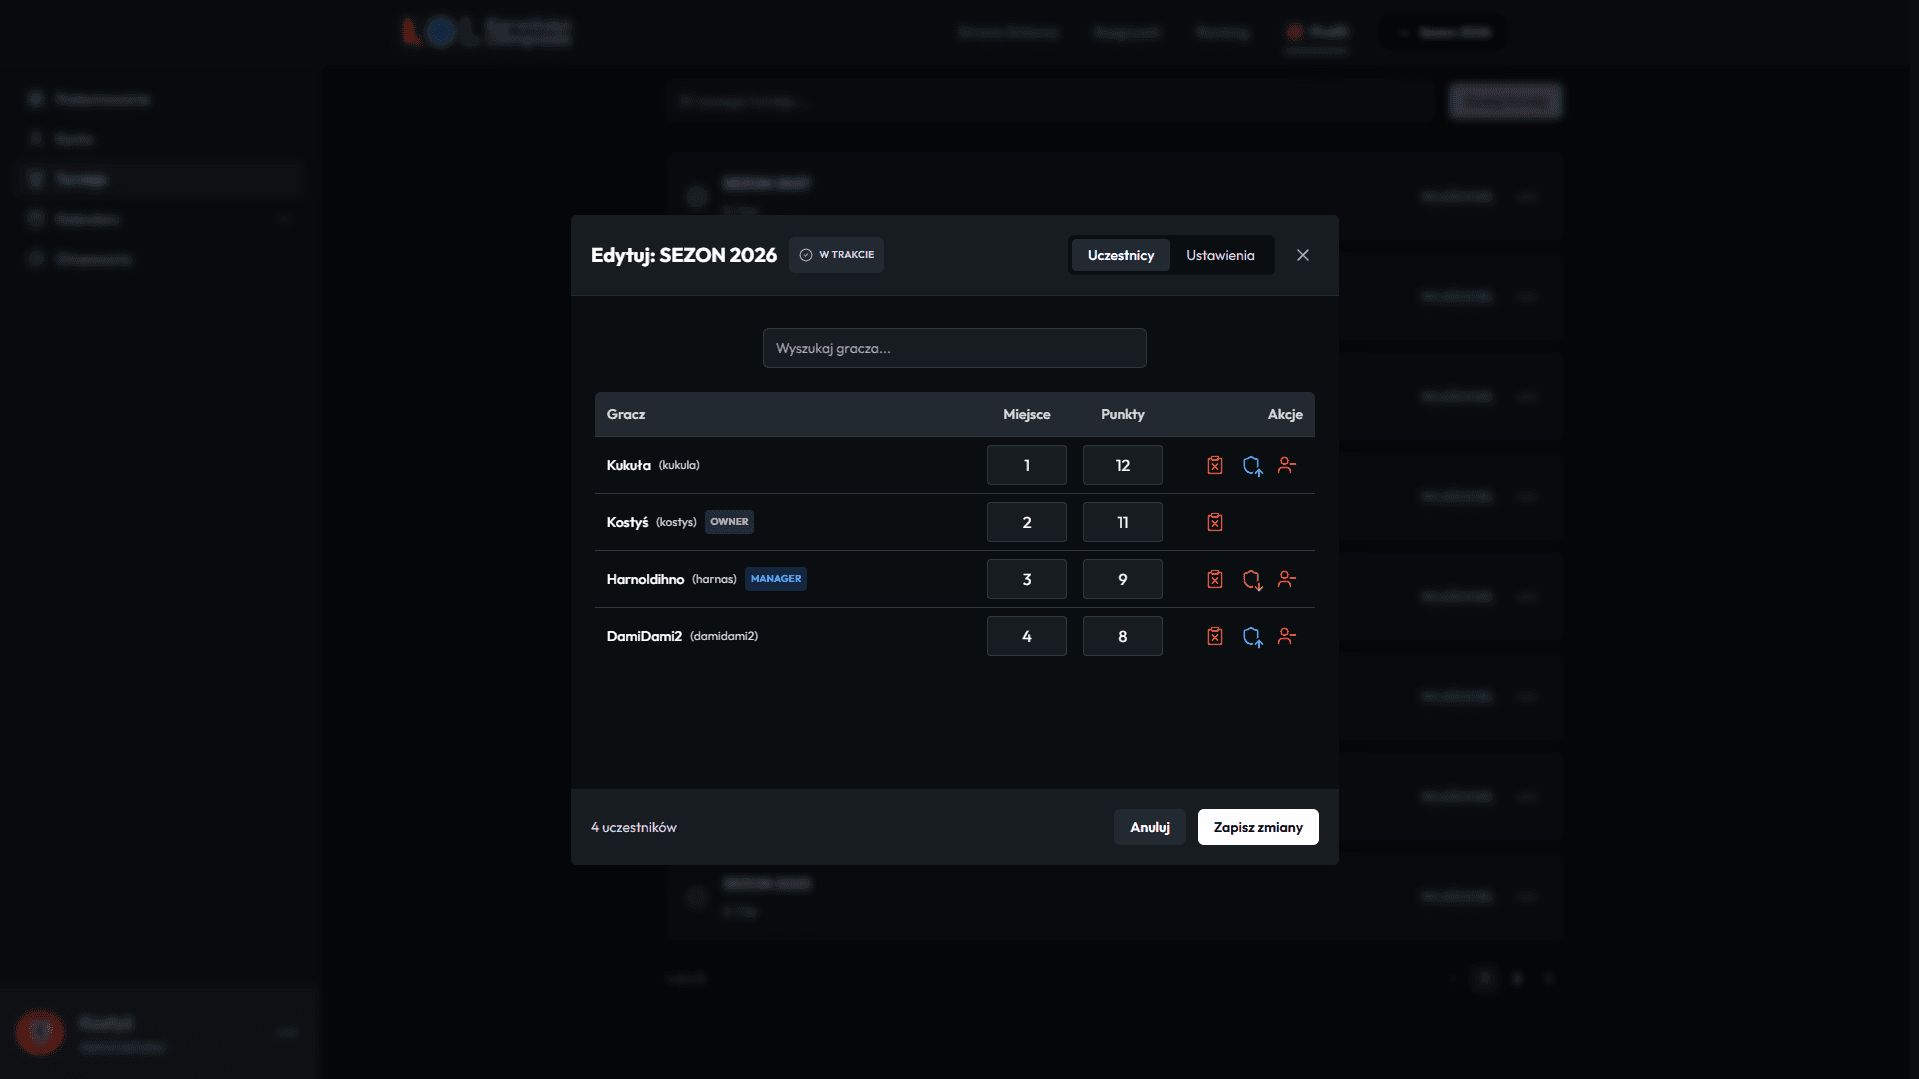
Task: Click player name Kostyś
Action: [627, 522]
